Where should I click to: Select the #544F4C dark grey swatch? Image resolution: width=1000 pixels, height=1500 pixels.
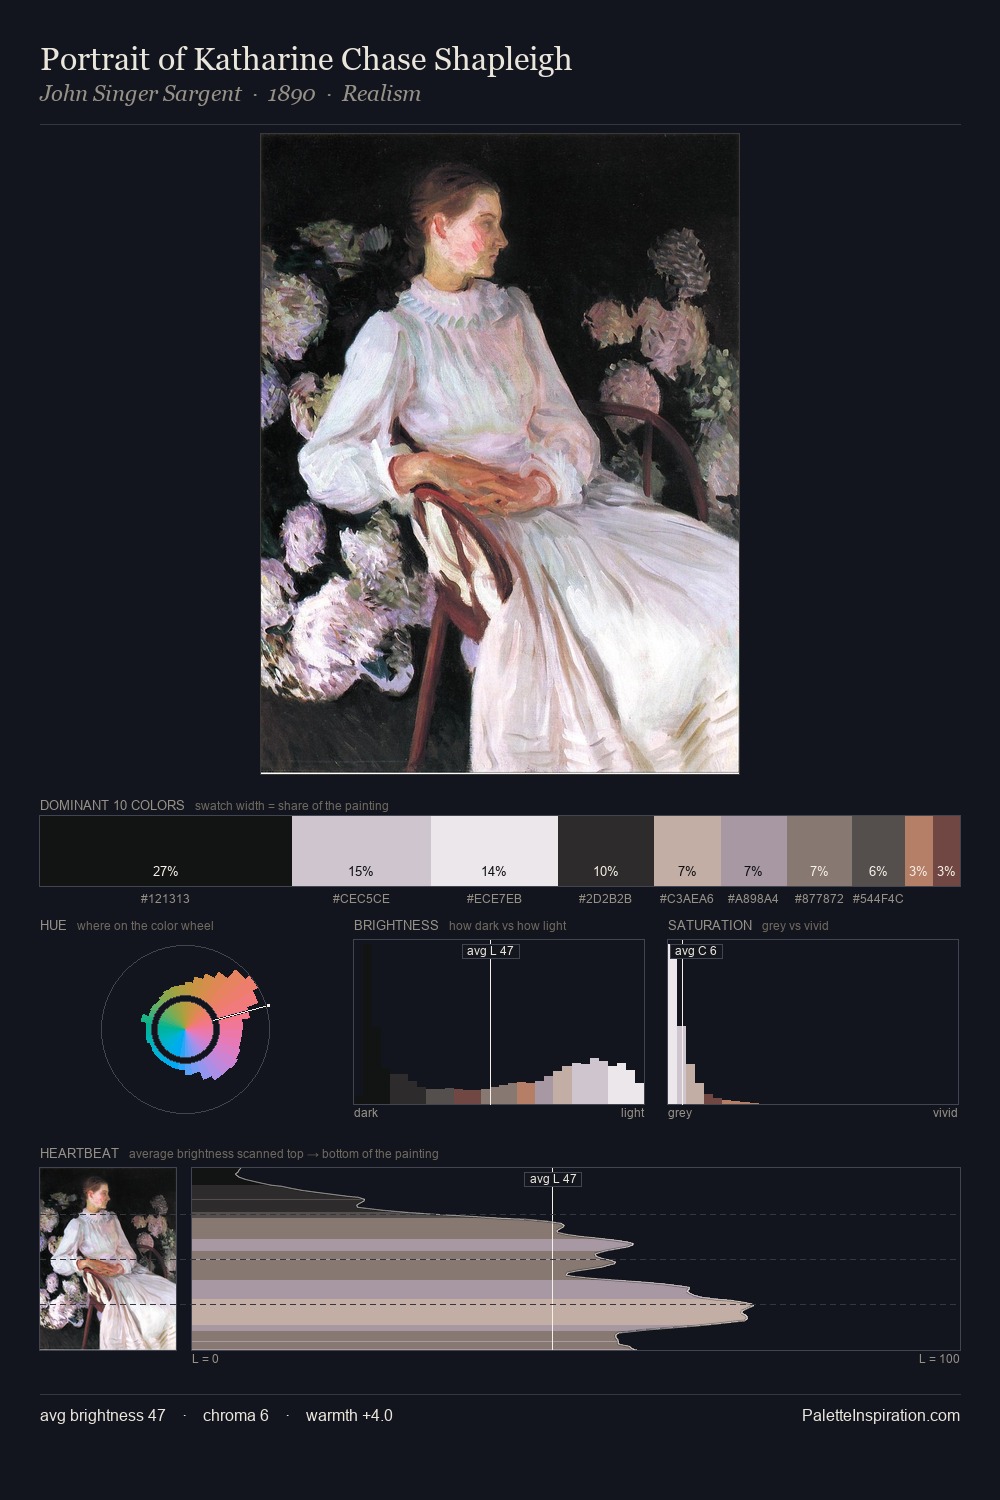click(878, 851)
